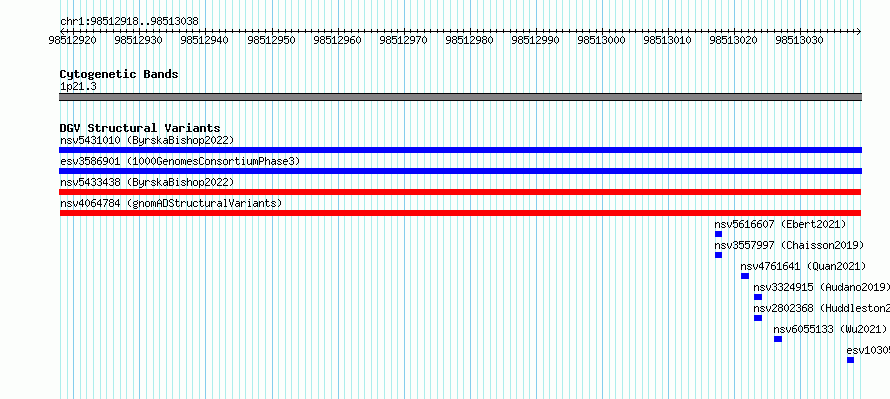Select the red bar for nsv4064784
Viewport: 890px width, 399px height.
pos(460,213)
